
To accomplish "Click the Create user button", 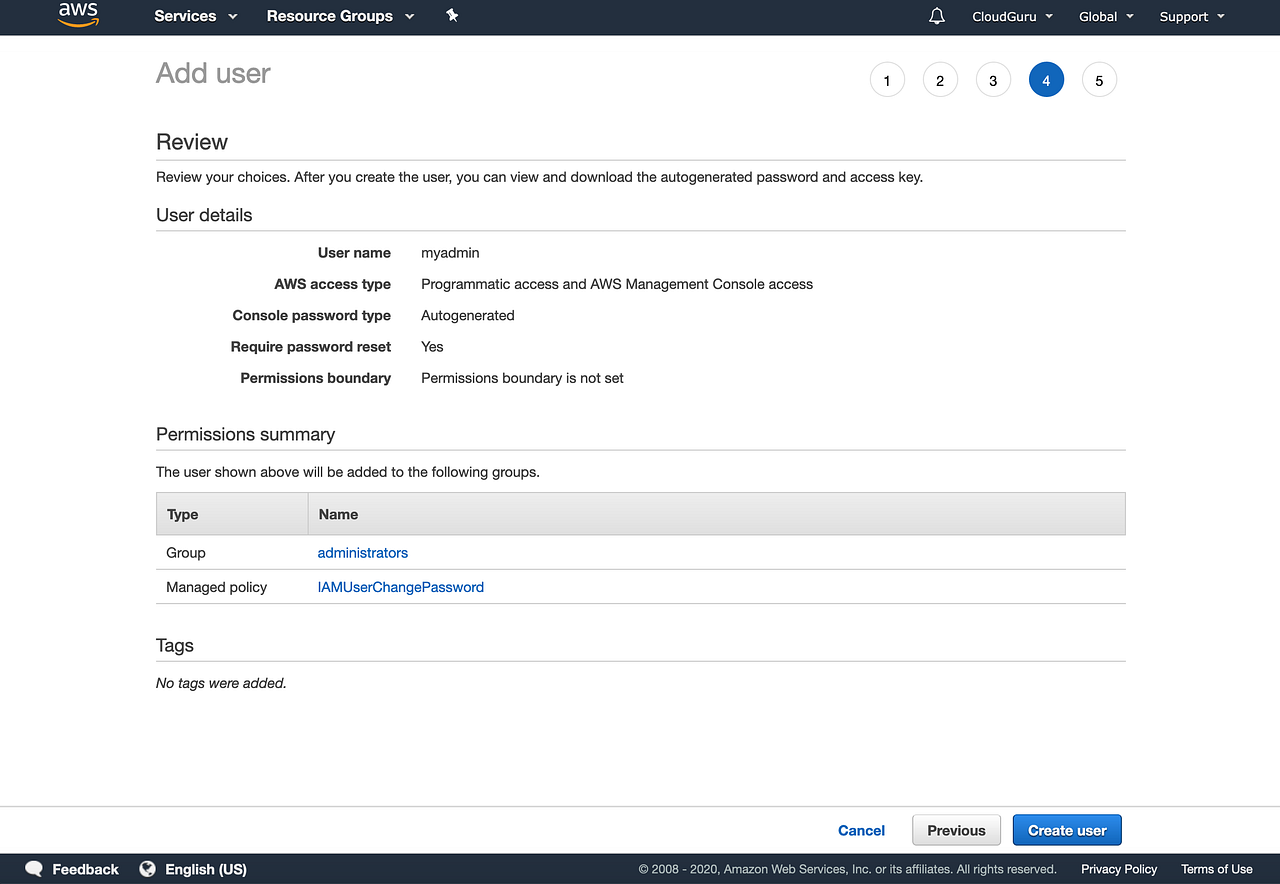I will 1067,830.
